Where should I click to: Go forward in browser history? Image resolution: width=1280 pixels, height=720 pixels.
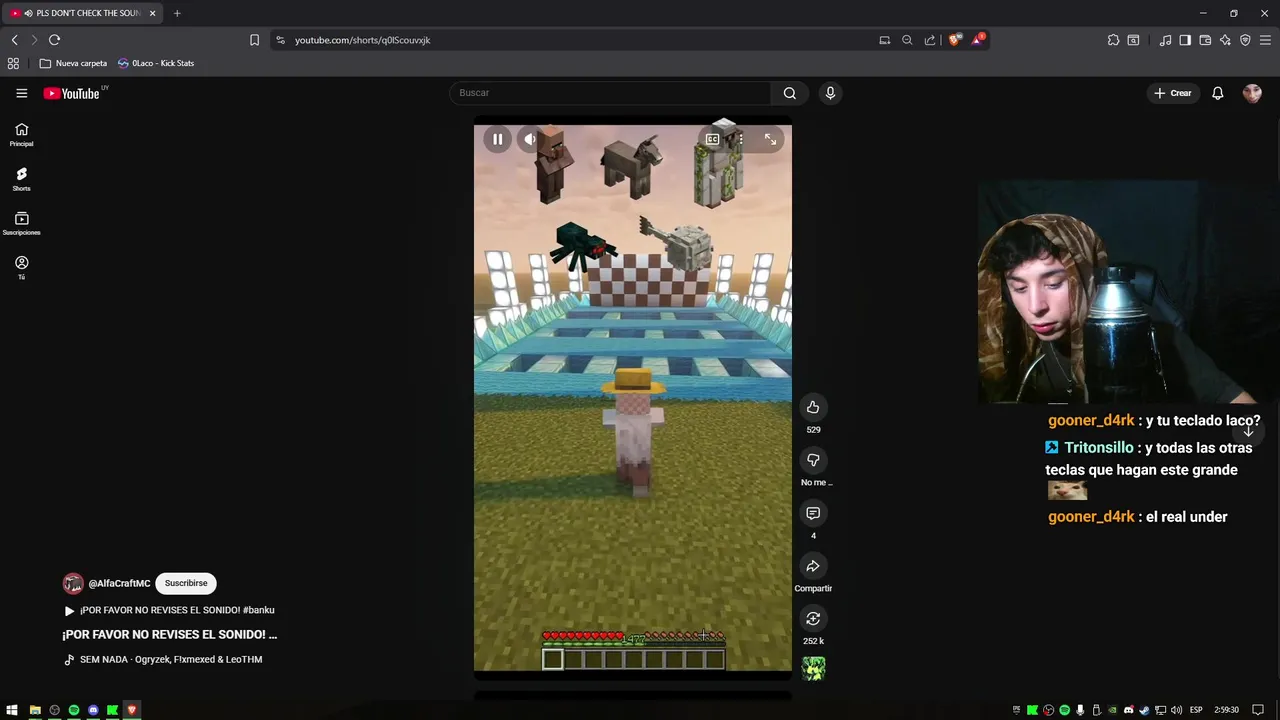tap(34, 40)
